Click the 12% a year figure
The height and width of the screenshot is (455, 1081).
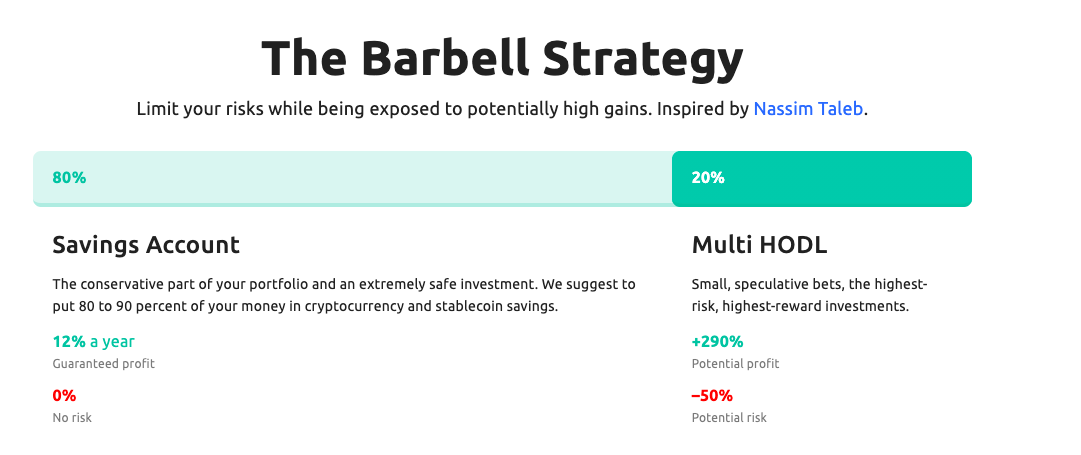tap(94, 341)
